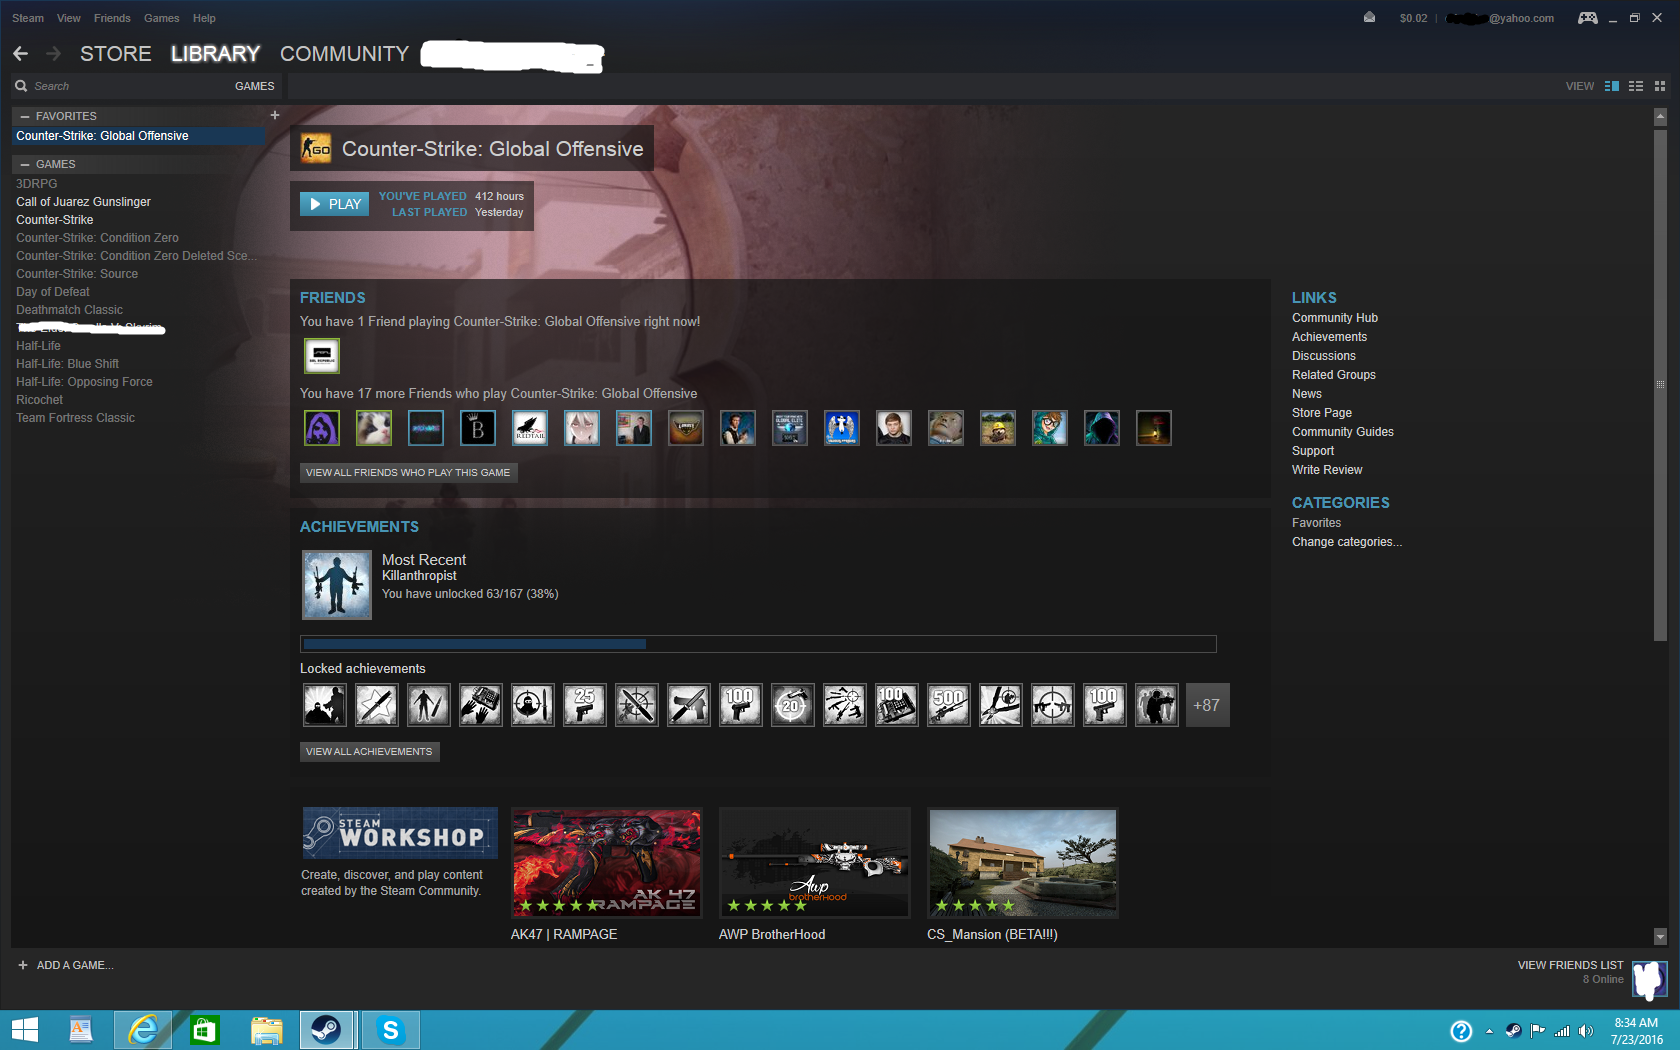
Task: Click Change categories... link
Action: tap(1347, 542)
